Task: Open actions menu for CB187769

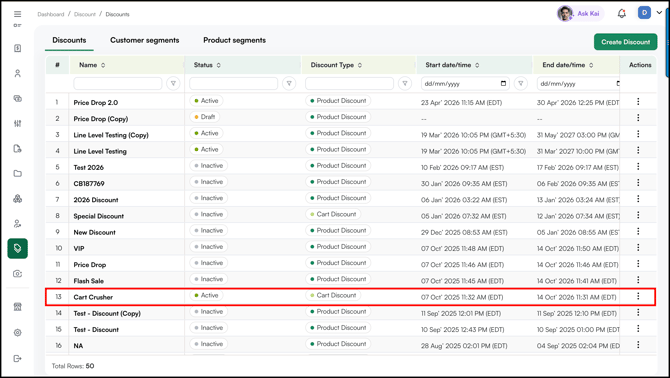Action: point(638,182)
